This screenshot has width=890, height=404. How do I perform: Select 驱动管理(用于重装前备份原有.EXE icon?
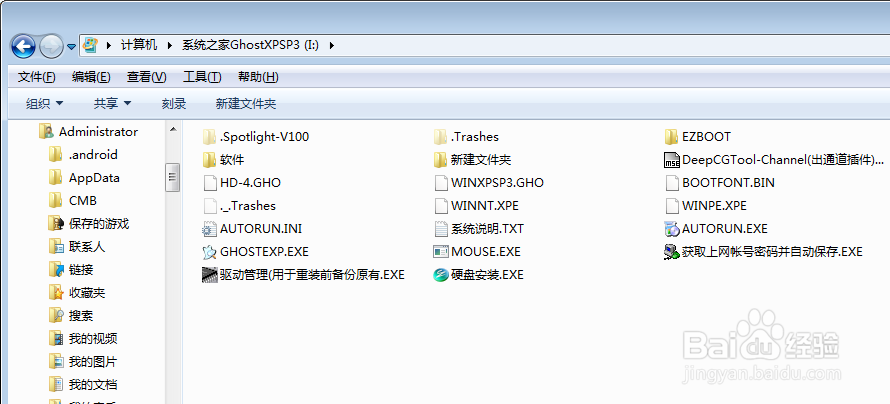(210, 275)
